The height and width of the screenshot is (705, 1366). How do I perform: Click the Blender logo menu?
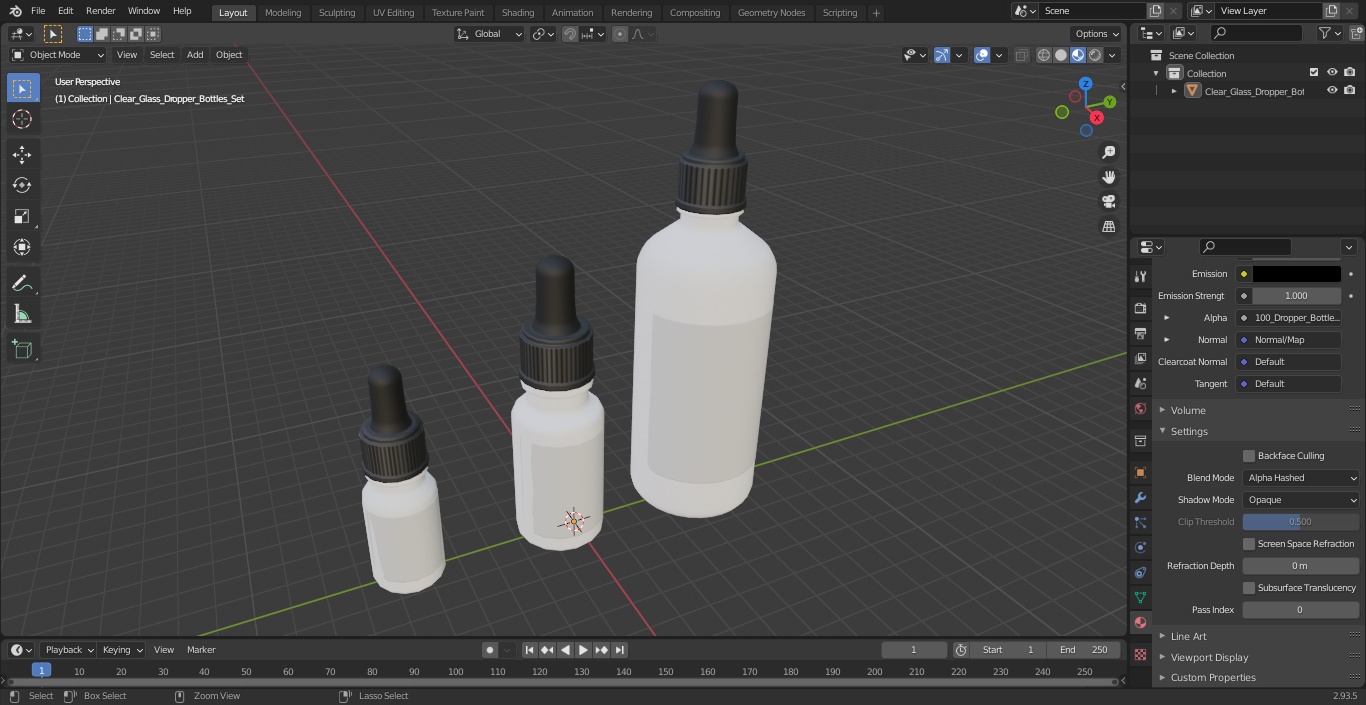[x=15, y=11]
